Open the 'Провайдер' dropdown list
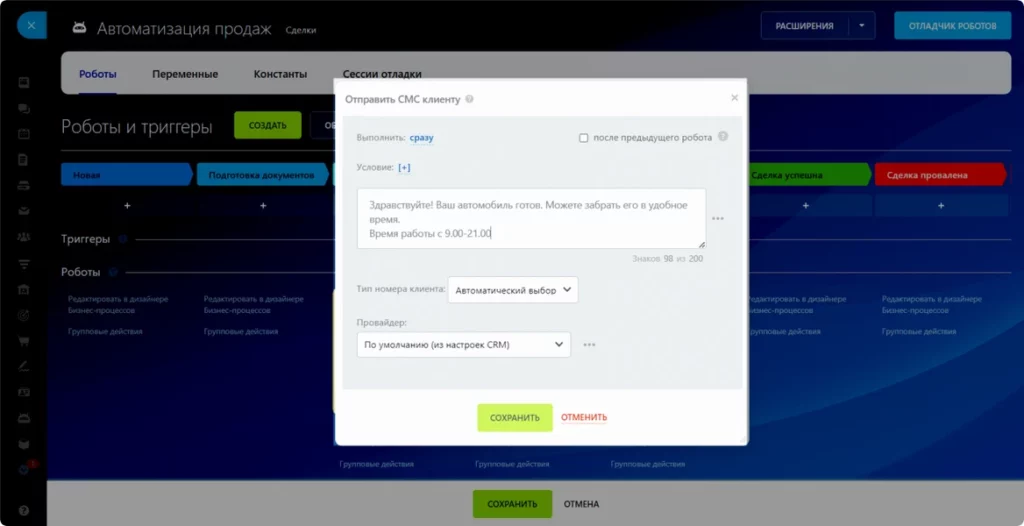 (x=463, y=345)
